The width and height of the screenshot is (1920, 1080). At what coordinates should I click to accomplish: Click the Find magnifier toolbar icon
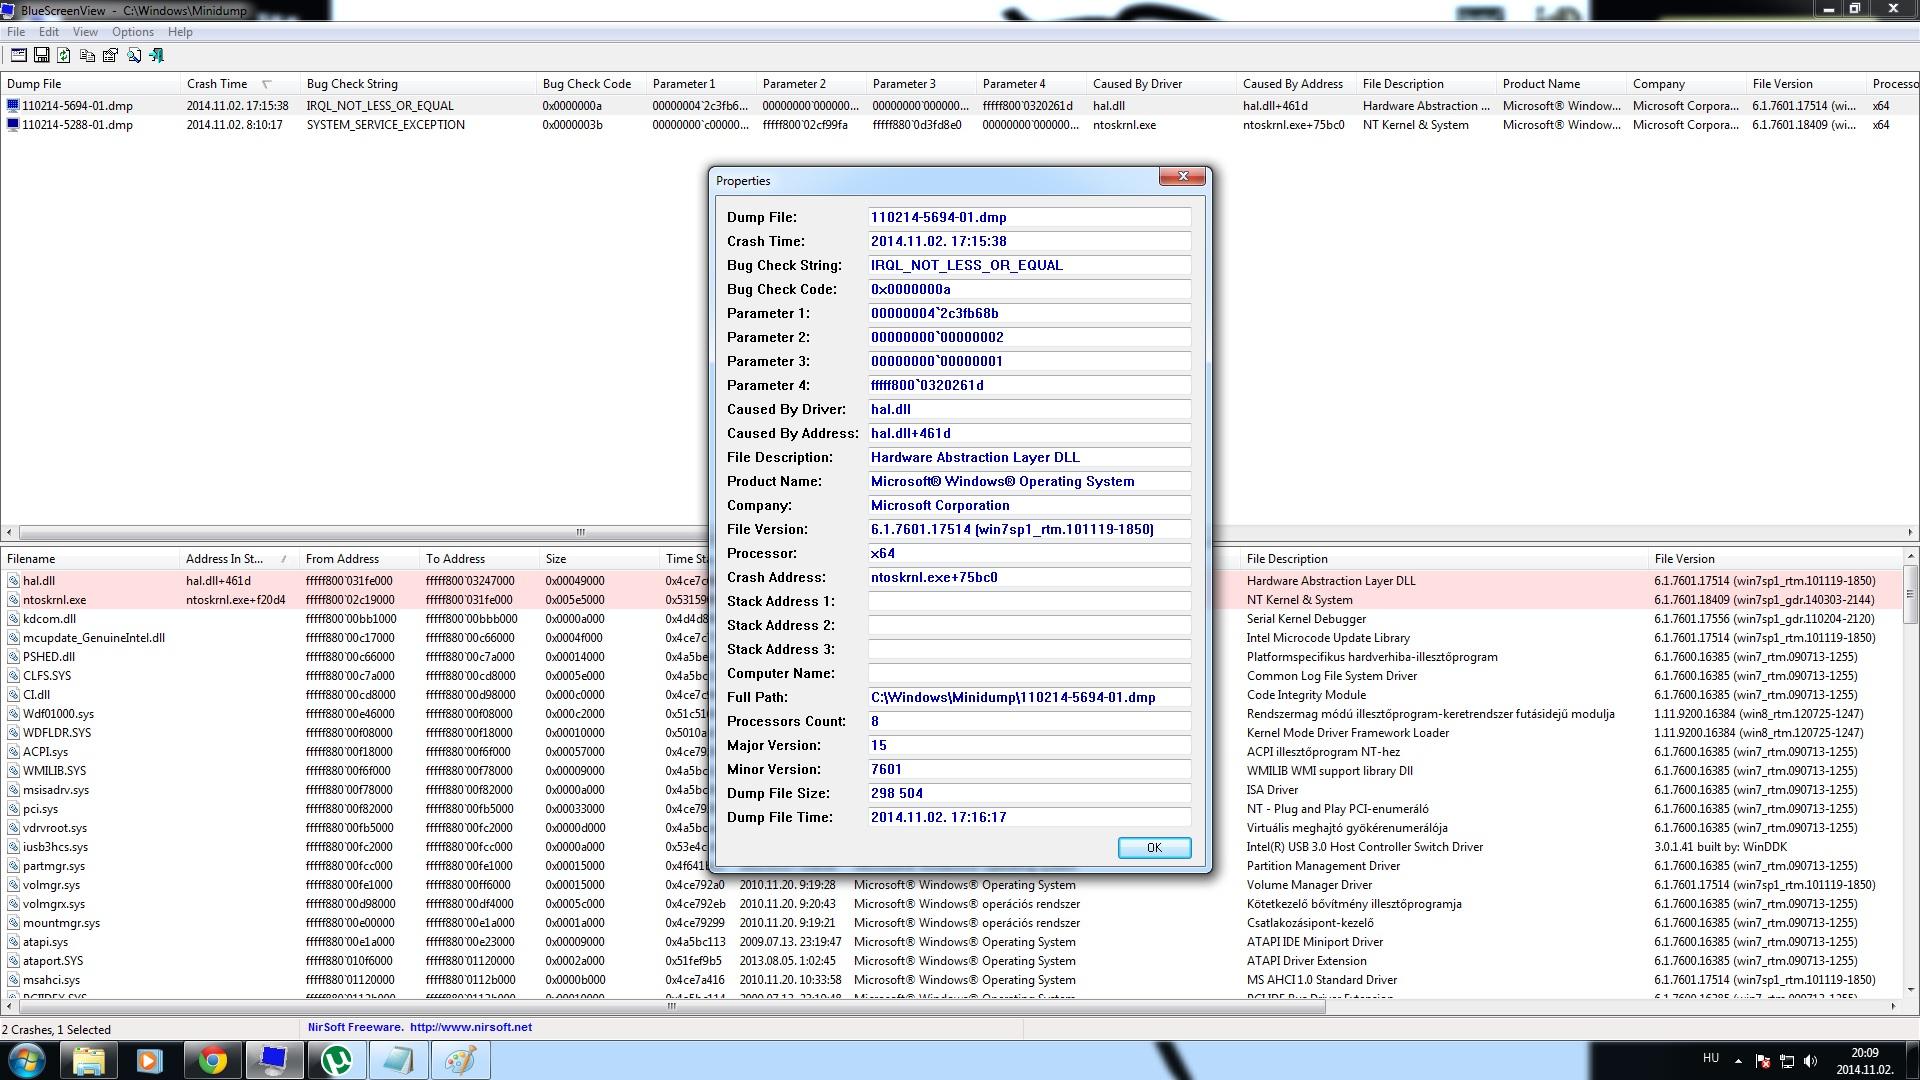click(133, 56)
